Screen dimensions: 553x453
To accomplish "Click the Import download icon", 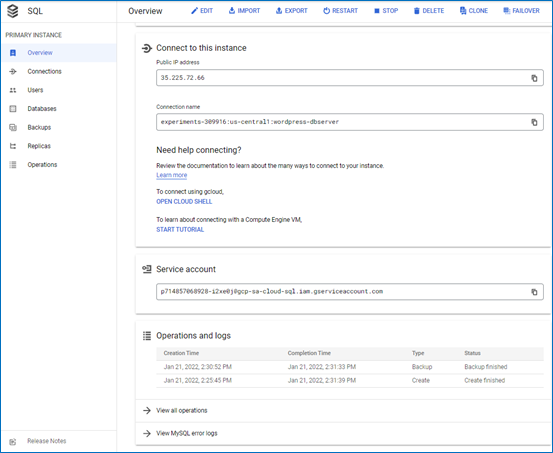I will 232,11.
